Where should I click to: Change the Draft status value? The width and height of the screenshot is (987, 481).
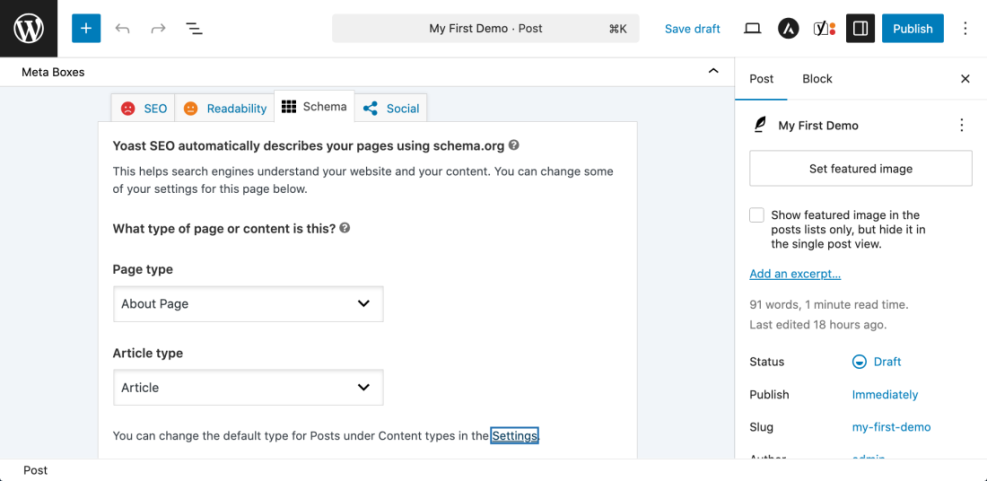coord(887,362)
